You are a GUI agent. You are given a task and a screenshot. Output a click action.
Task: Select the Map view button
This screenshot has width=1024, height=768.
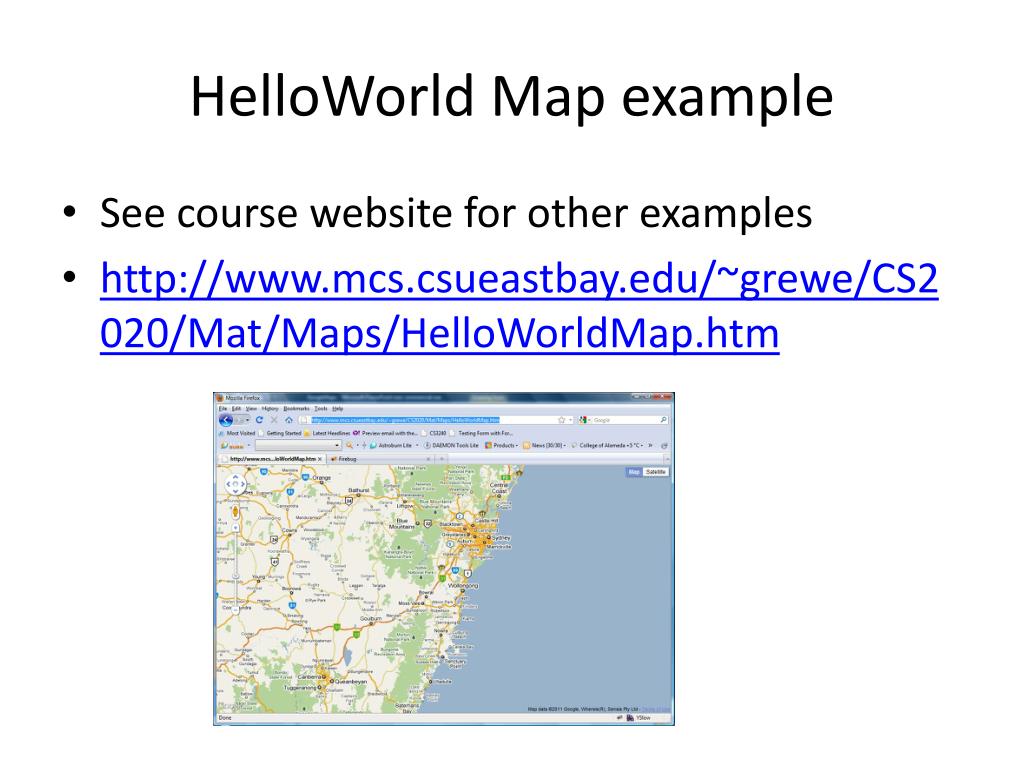coord(633,472)
